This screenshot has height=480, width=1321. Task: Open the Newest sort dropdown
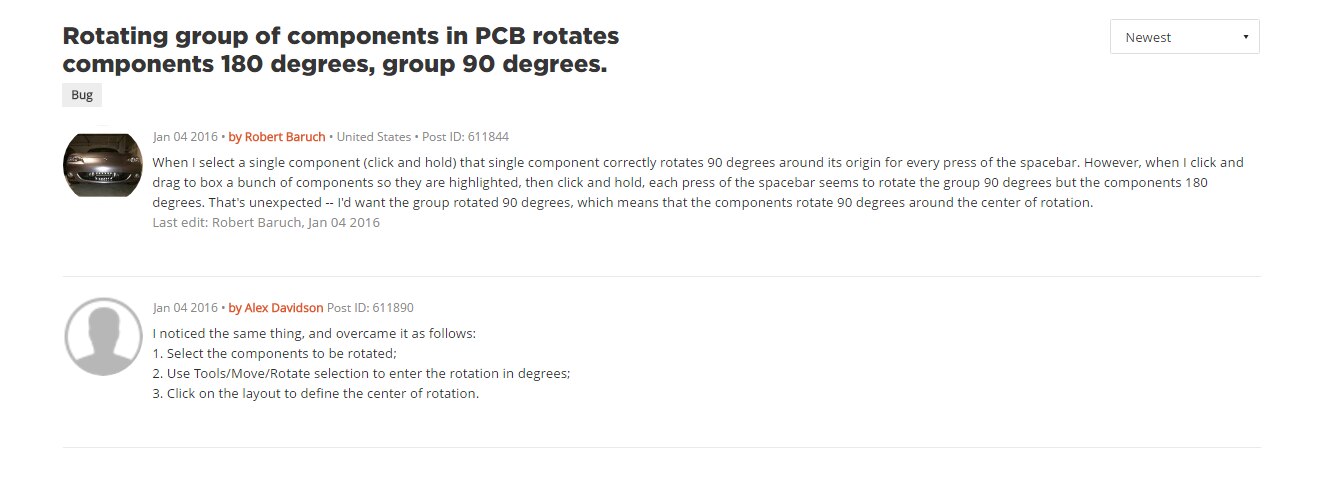[1183, 37]
